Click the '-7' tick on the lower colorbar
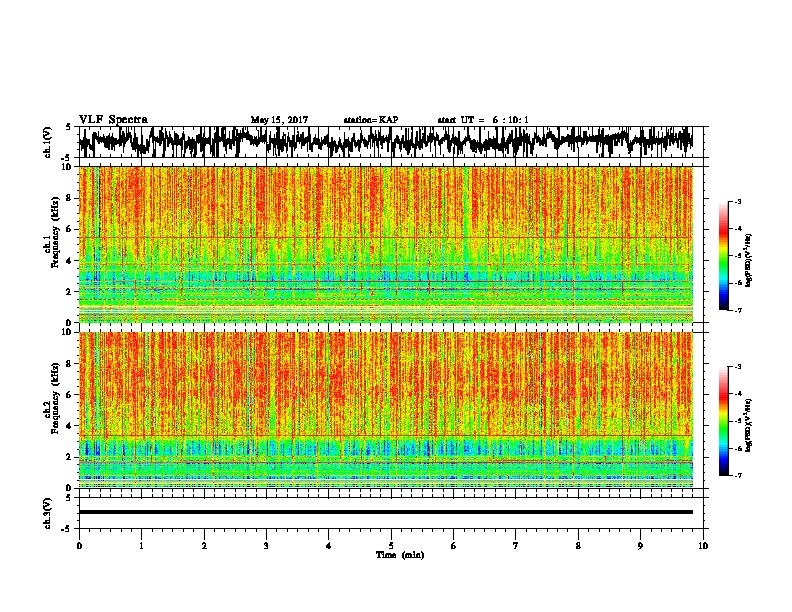 (738, 475)
